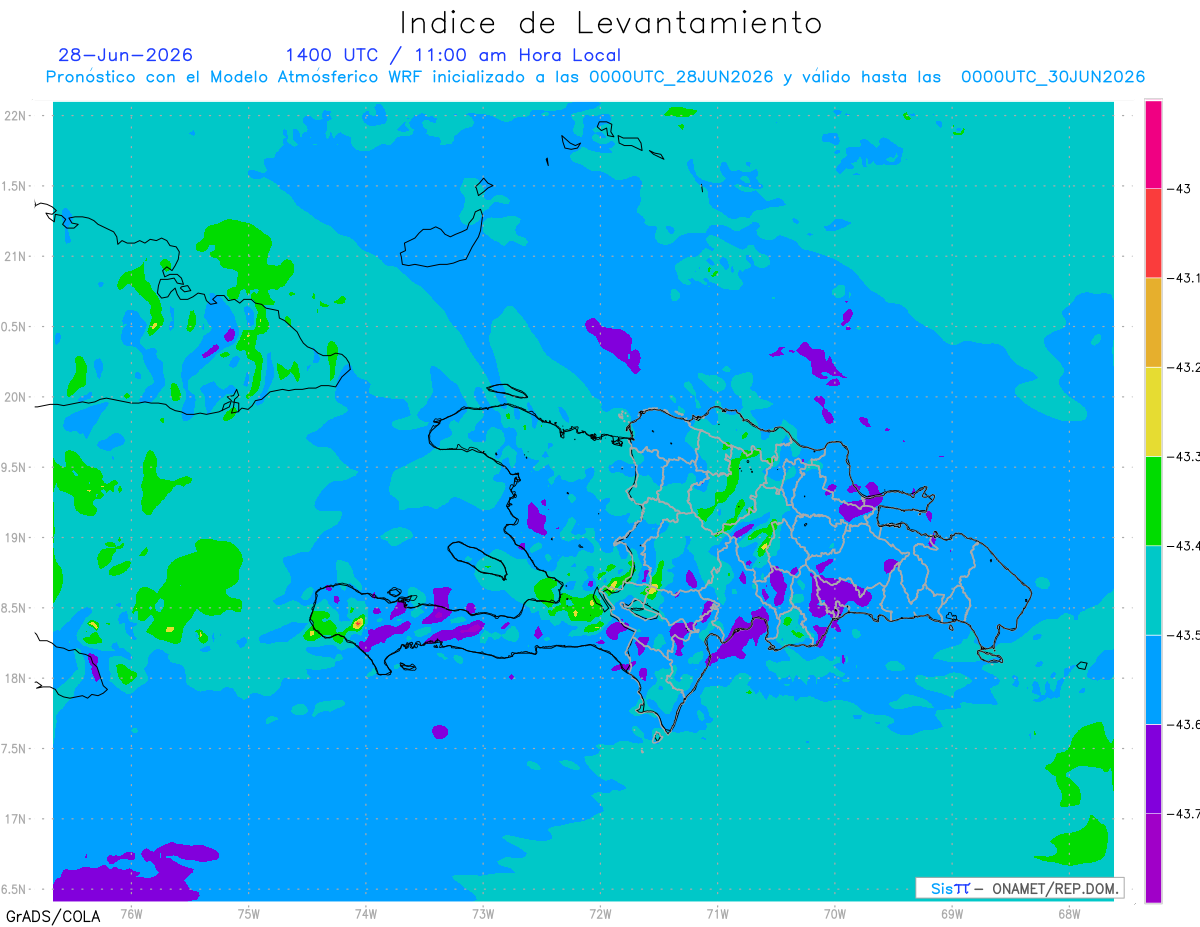This screenshot has width=1200, height=927.
Task: Click the title 'Indice de Levantamiento'
Action: coord(611,22)
